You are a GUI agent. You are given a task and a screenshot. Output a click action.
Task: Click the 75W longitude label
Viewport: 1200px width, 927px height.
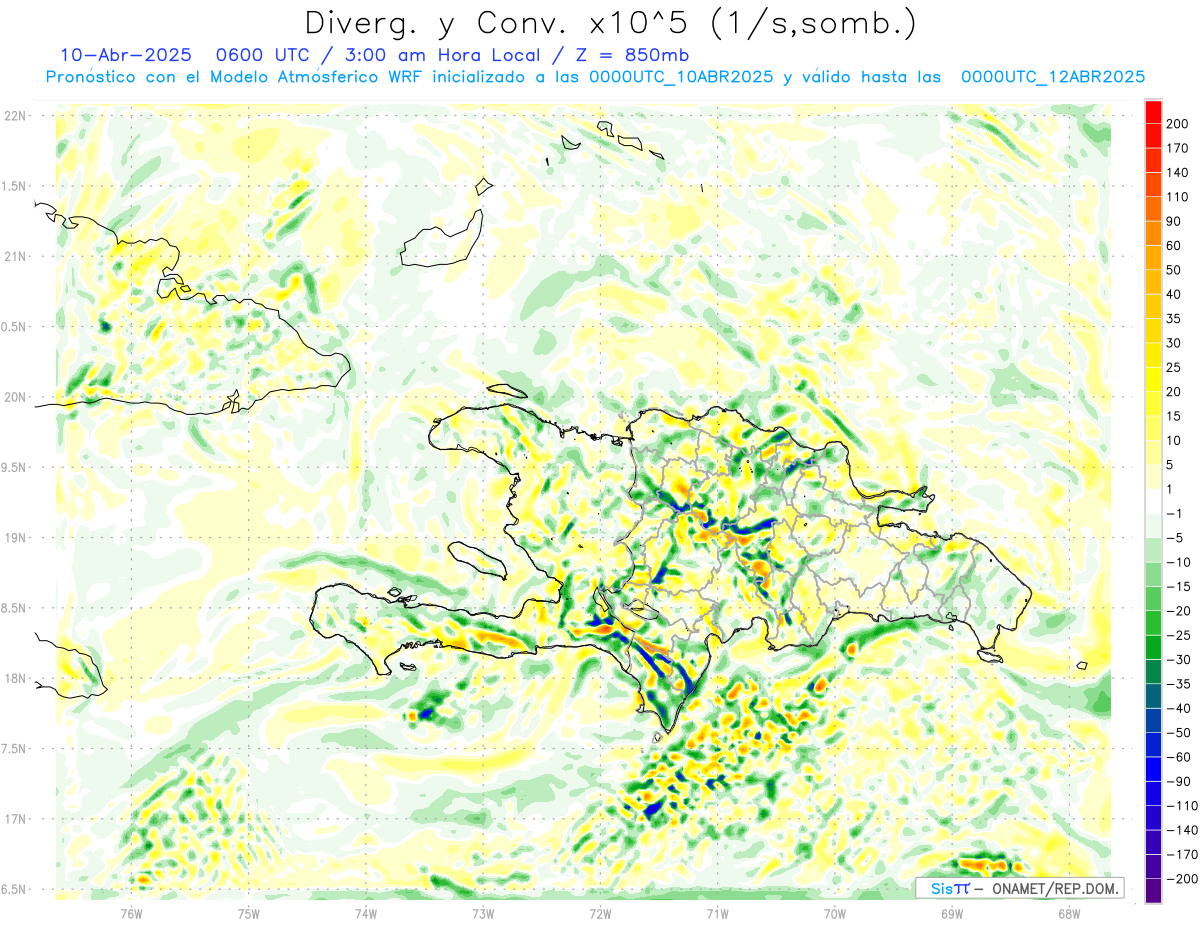pos(249,912)
